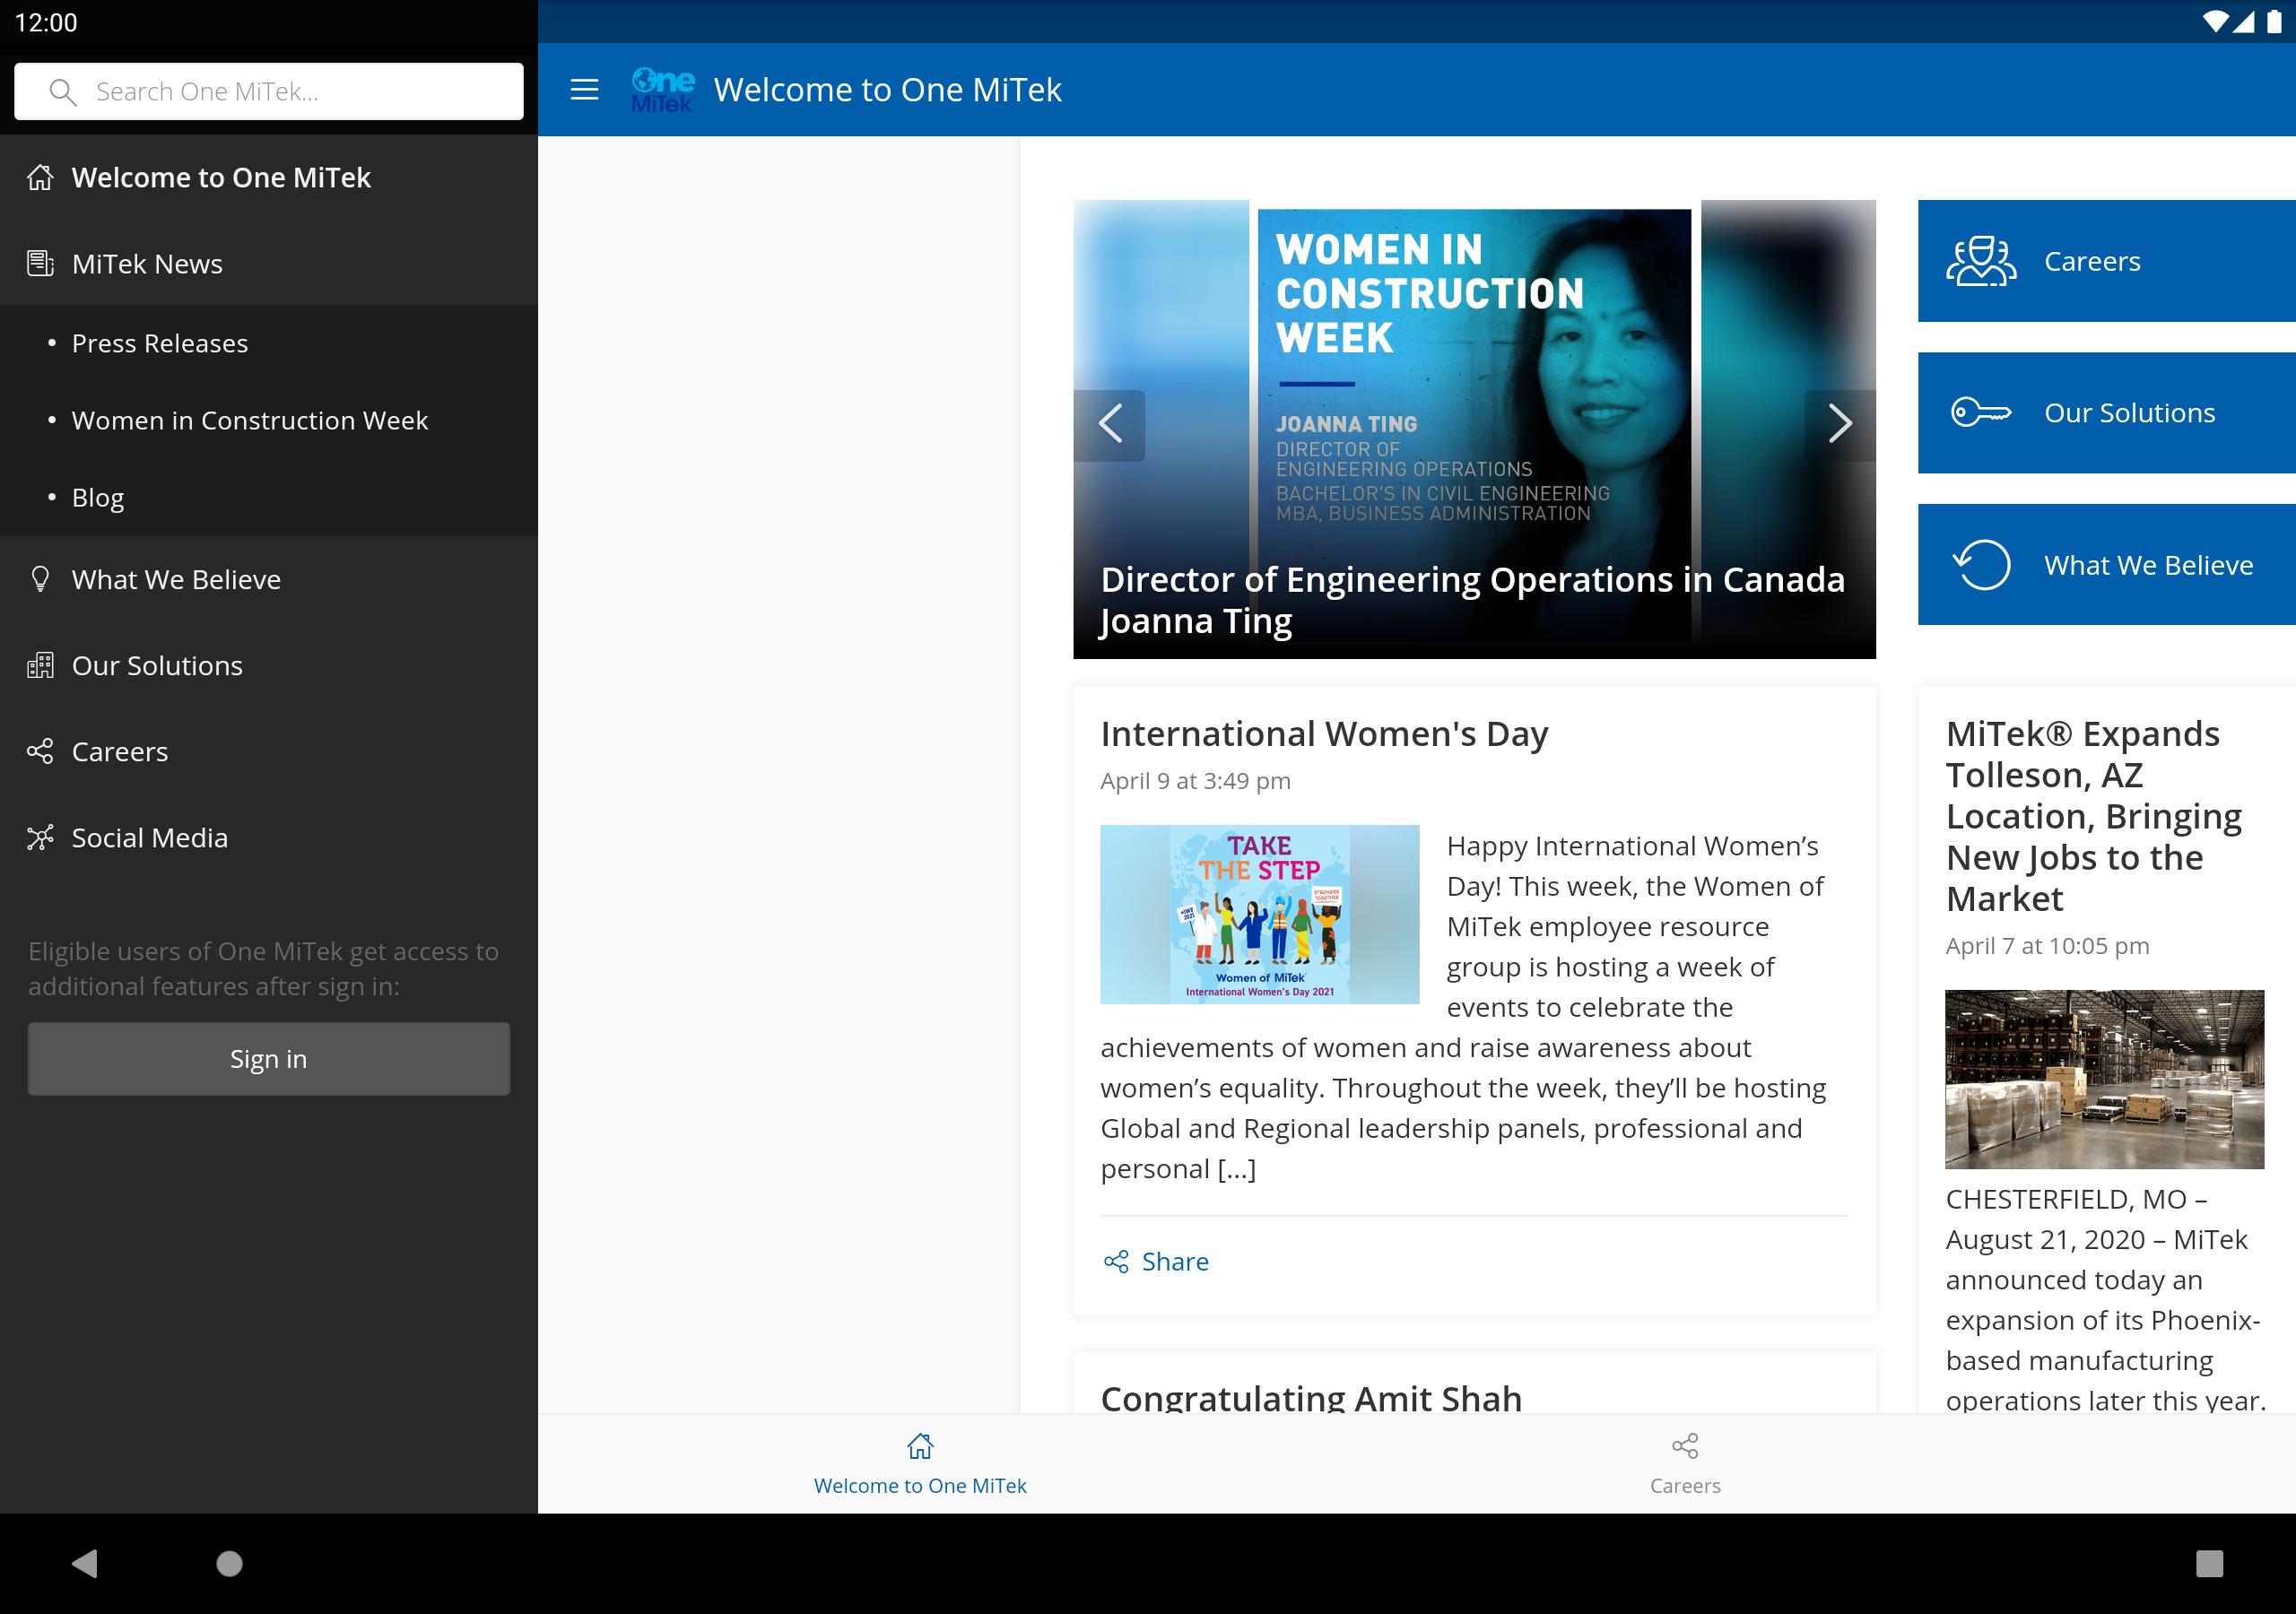Switch to Welcome to One MiTek bottom tab
2296x1614 pixels.
pyautogui.click(x=920, y=1464)
